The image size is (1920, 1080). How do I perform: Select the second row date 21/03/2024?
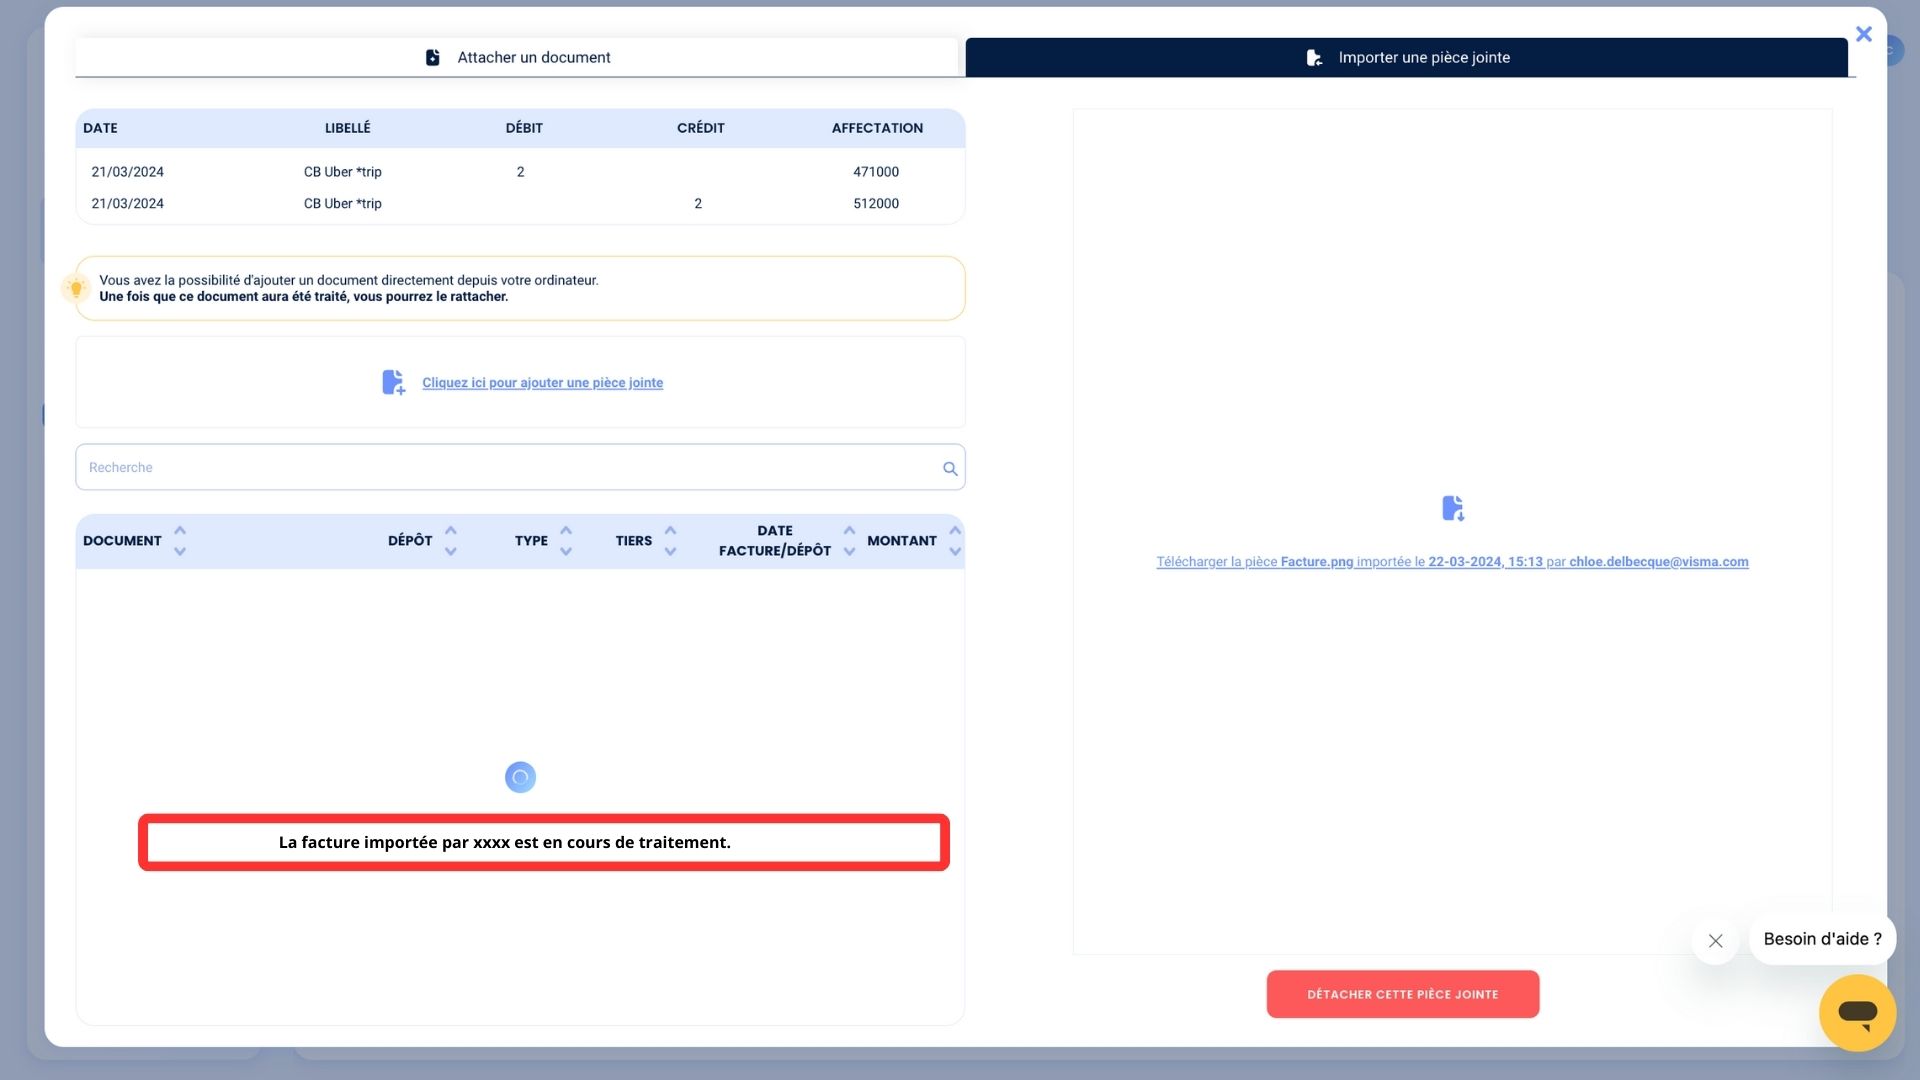(128, 203)
